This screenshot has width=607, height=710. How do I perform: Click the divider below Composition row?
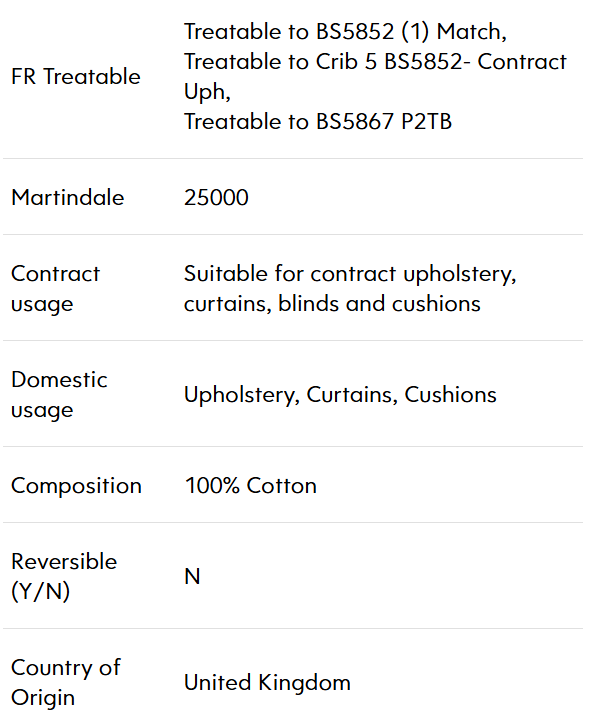[293, 523]
